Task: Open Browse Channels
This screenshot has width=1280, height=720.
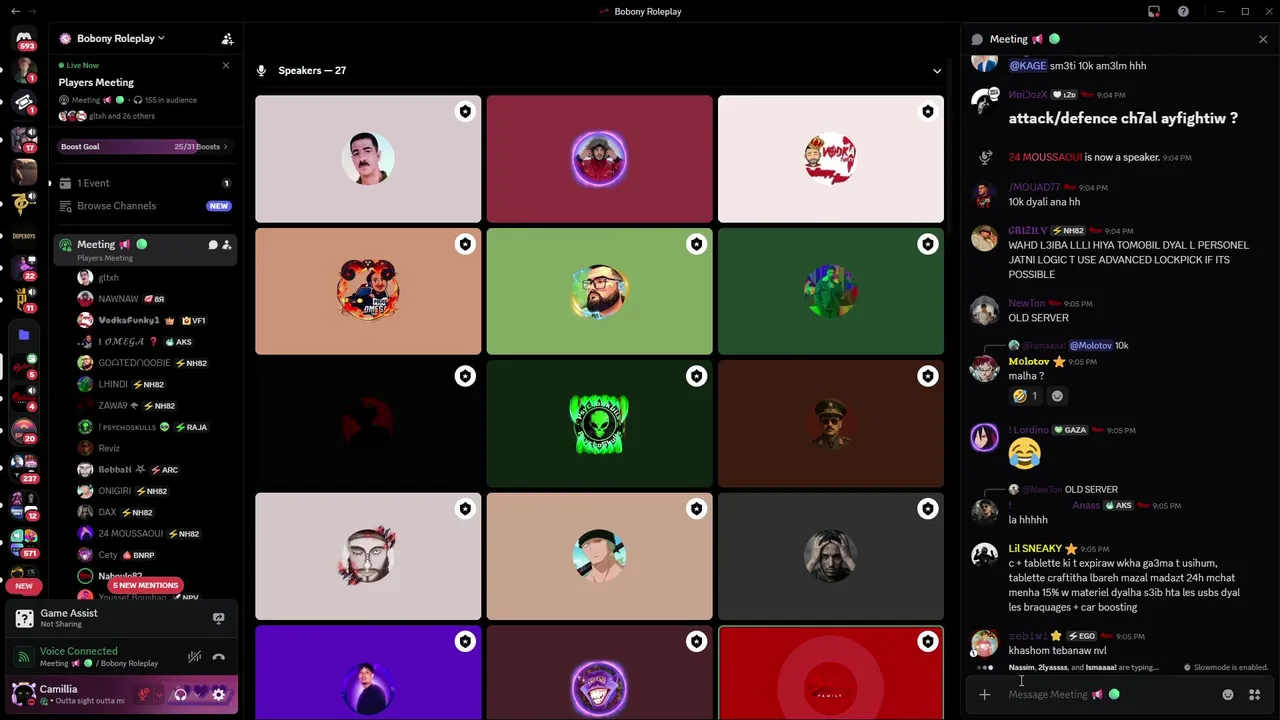Action: 144,206
